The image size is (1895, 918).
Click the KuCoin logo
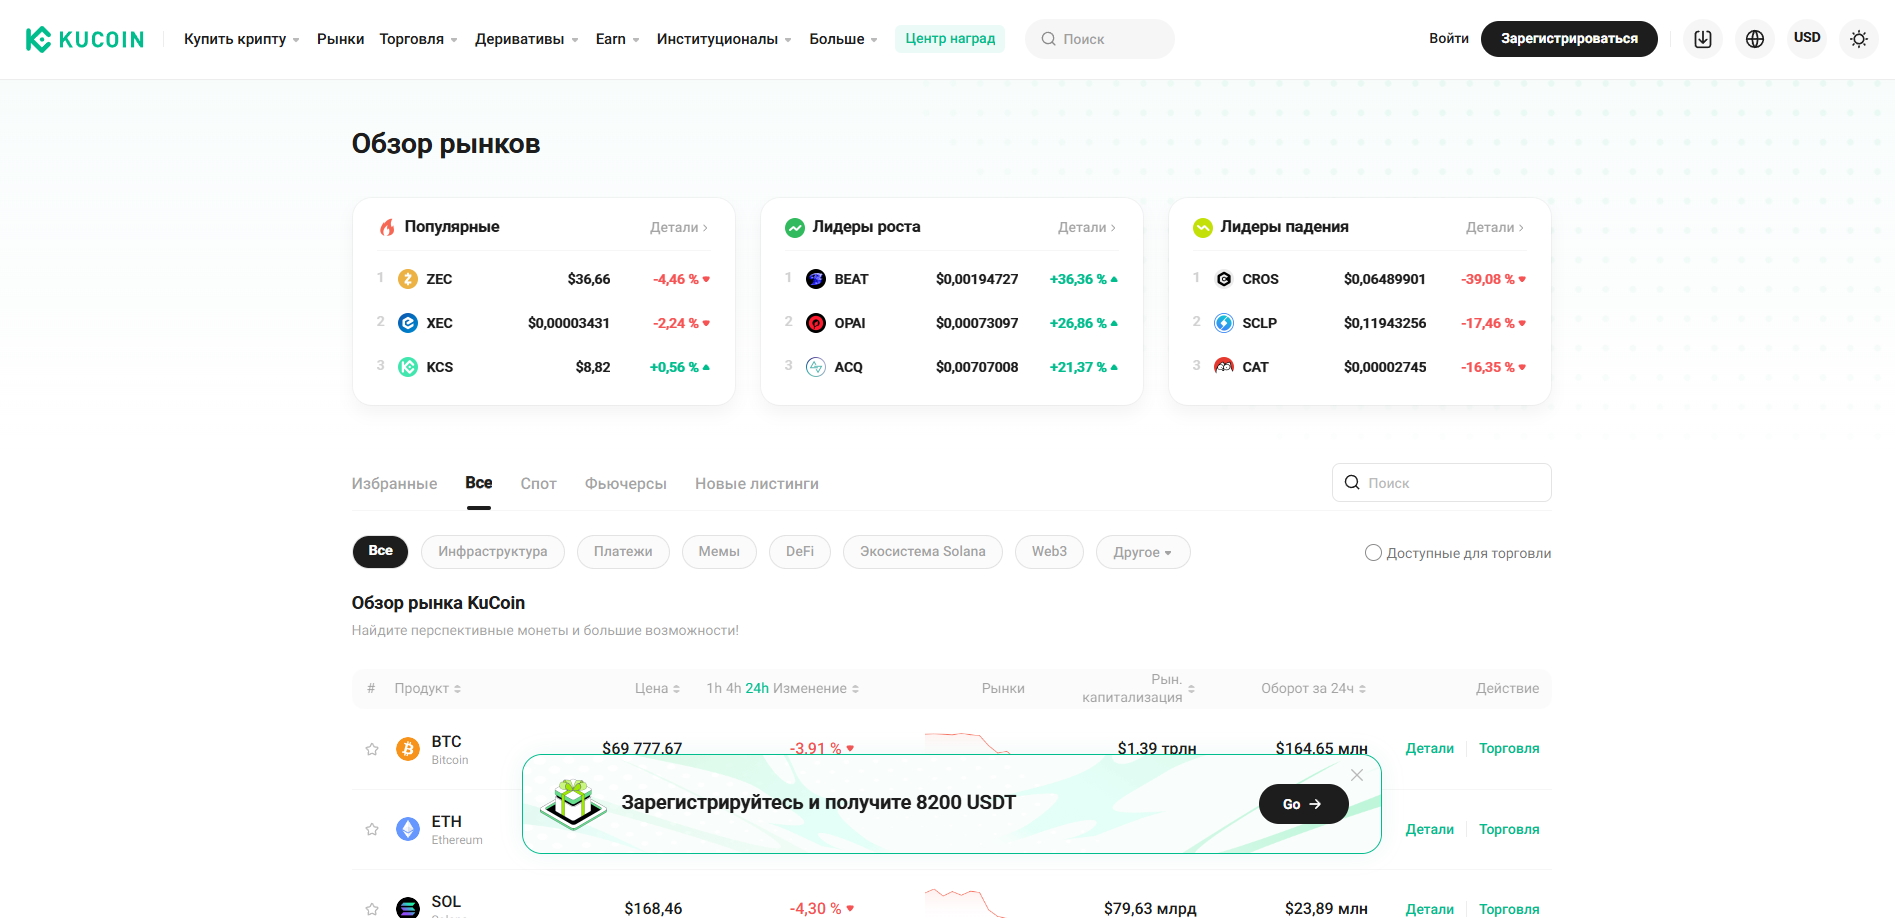pyautogui.click(x=85, y=39)
